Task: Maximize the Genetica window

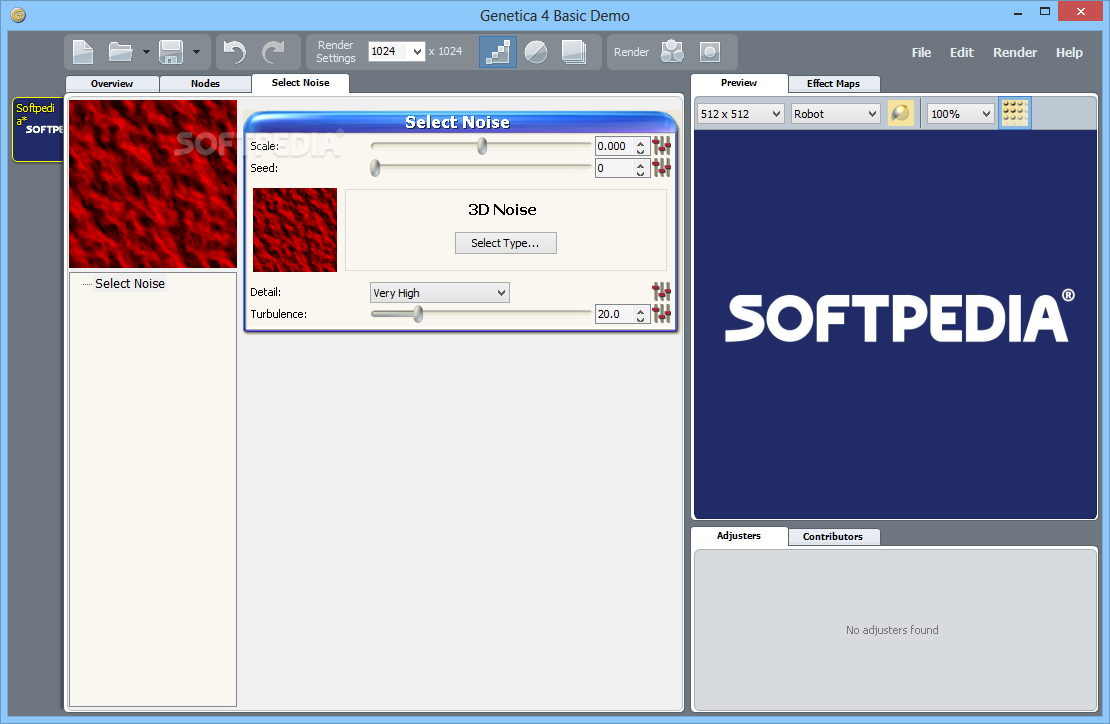Action: point(1045,11)
